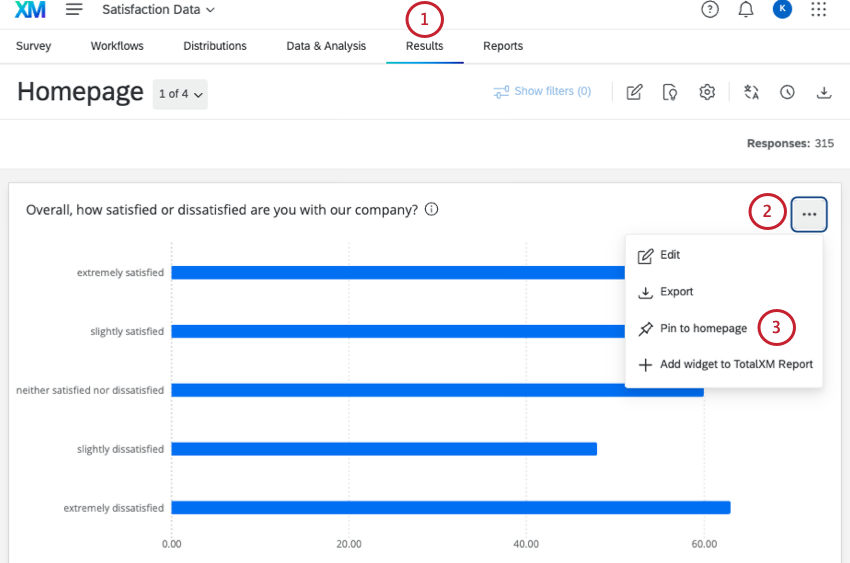Open the Reports tab

coord(503,46)
